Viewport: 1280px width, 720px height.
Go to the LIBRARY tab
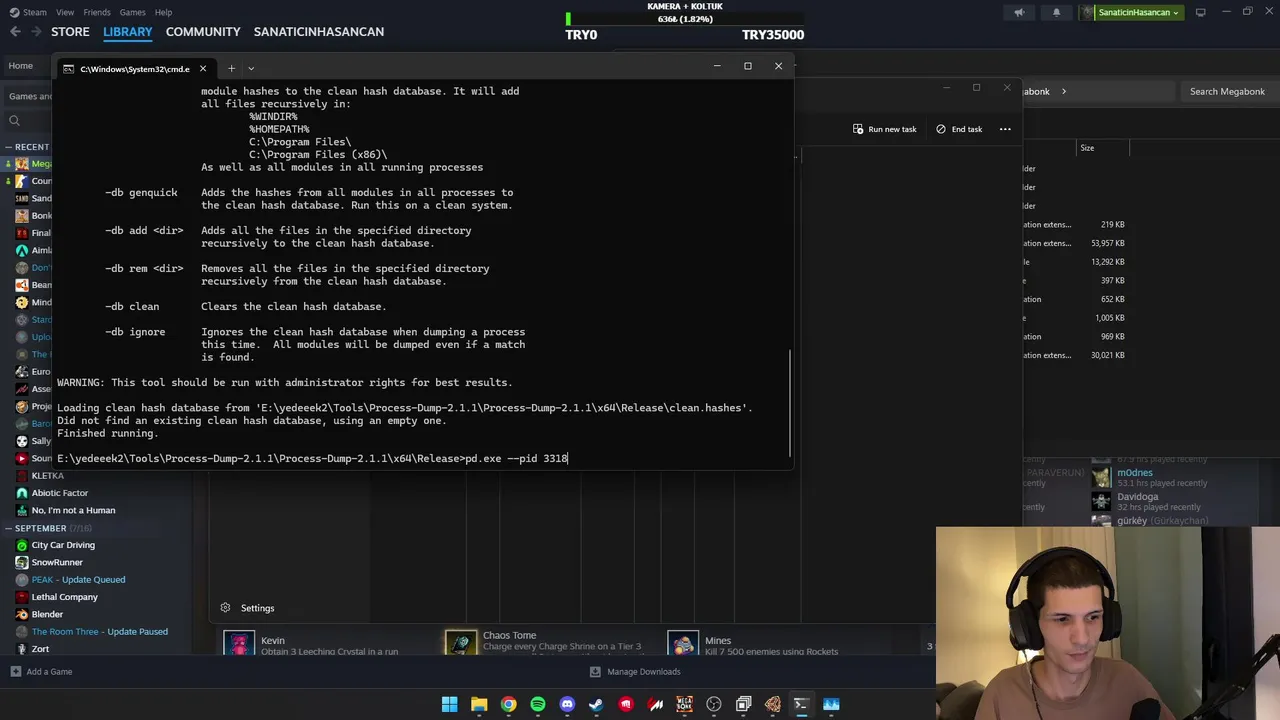click(x=128, y=32)
